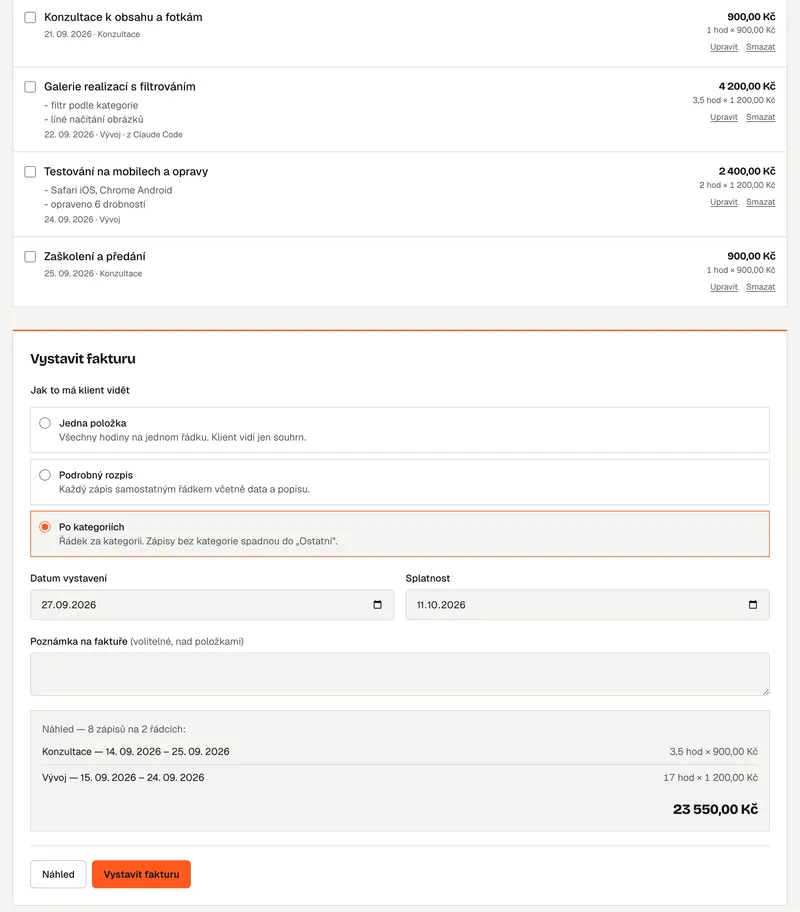Tick checkbox for Galerie realizací s filtrováním
800x912 pixels.
30,87
